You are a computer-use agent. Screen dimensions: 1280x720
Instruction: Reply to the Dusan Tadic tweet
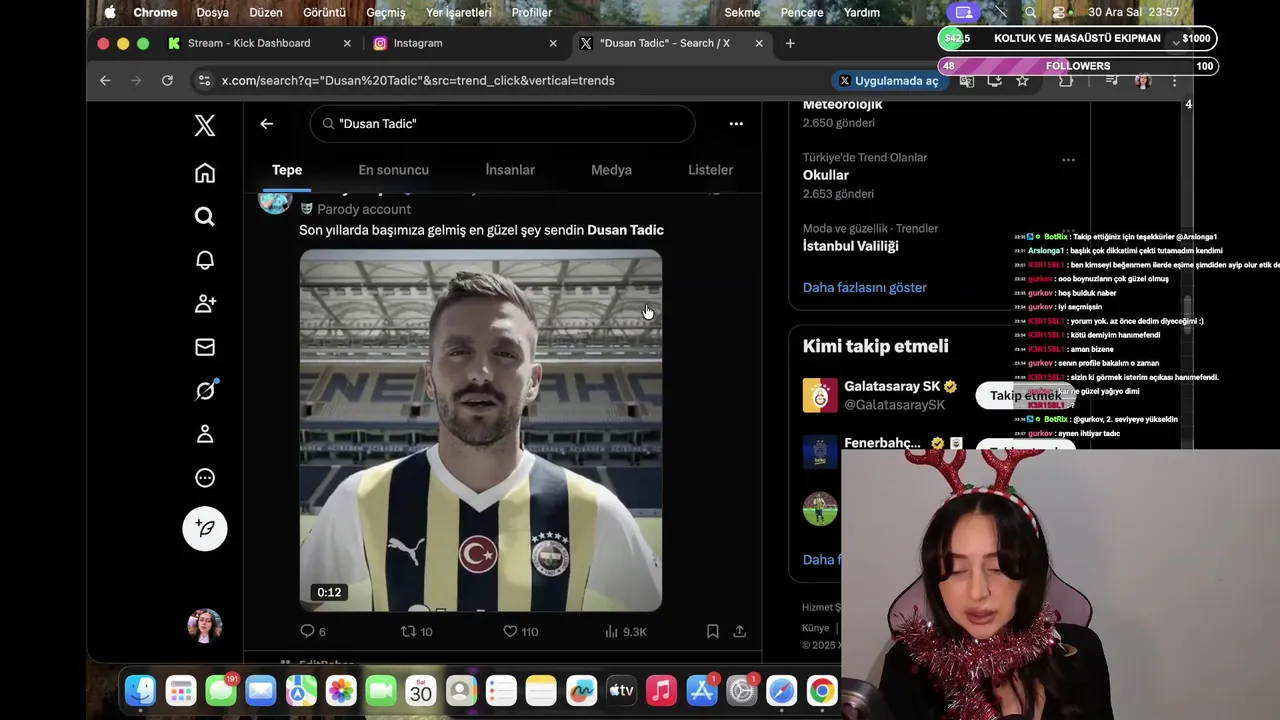pos(313,632)
